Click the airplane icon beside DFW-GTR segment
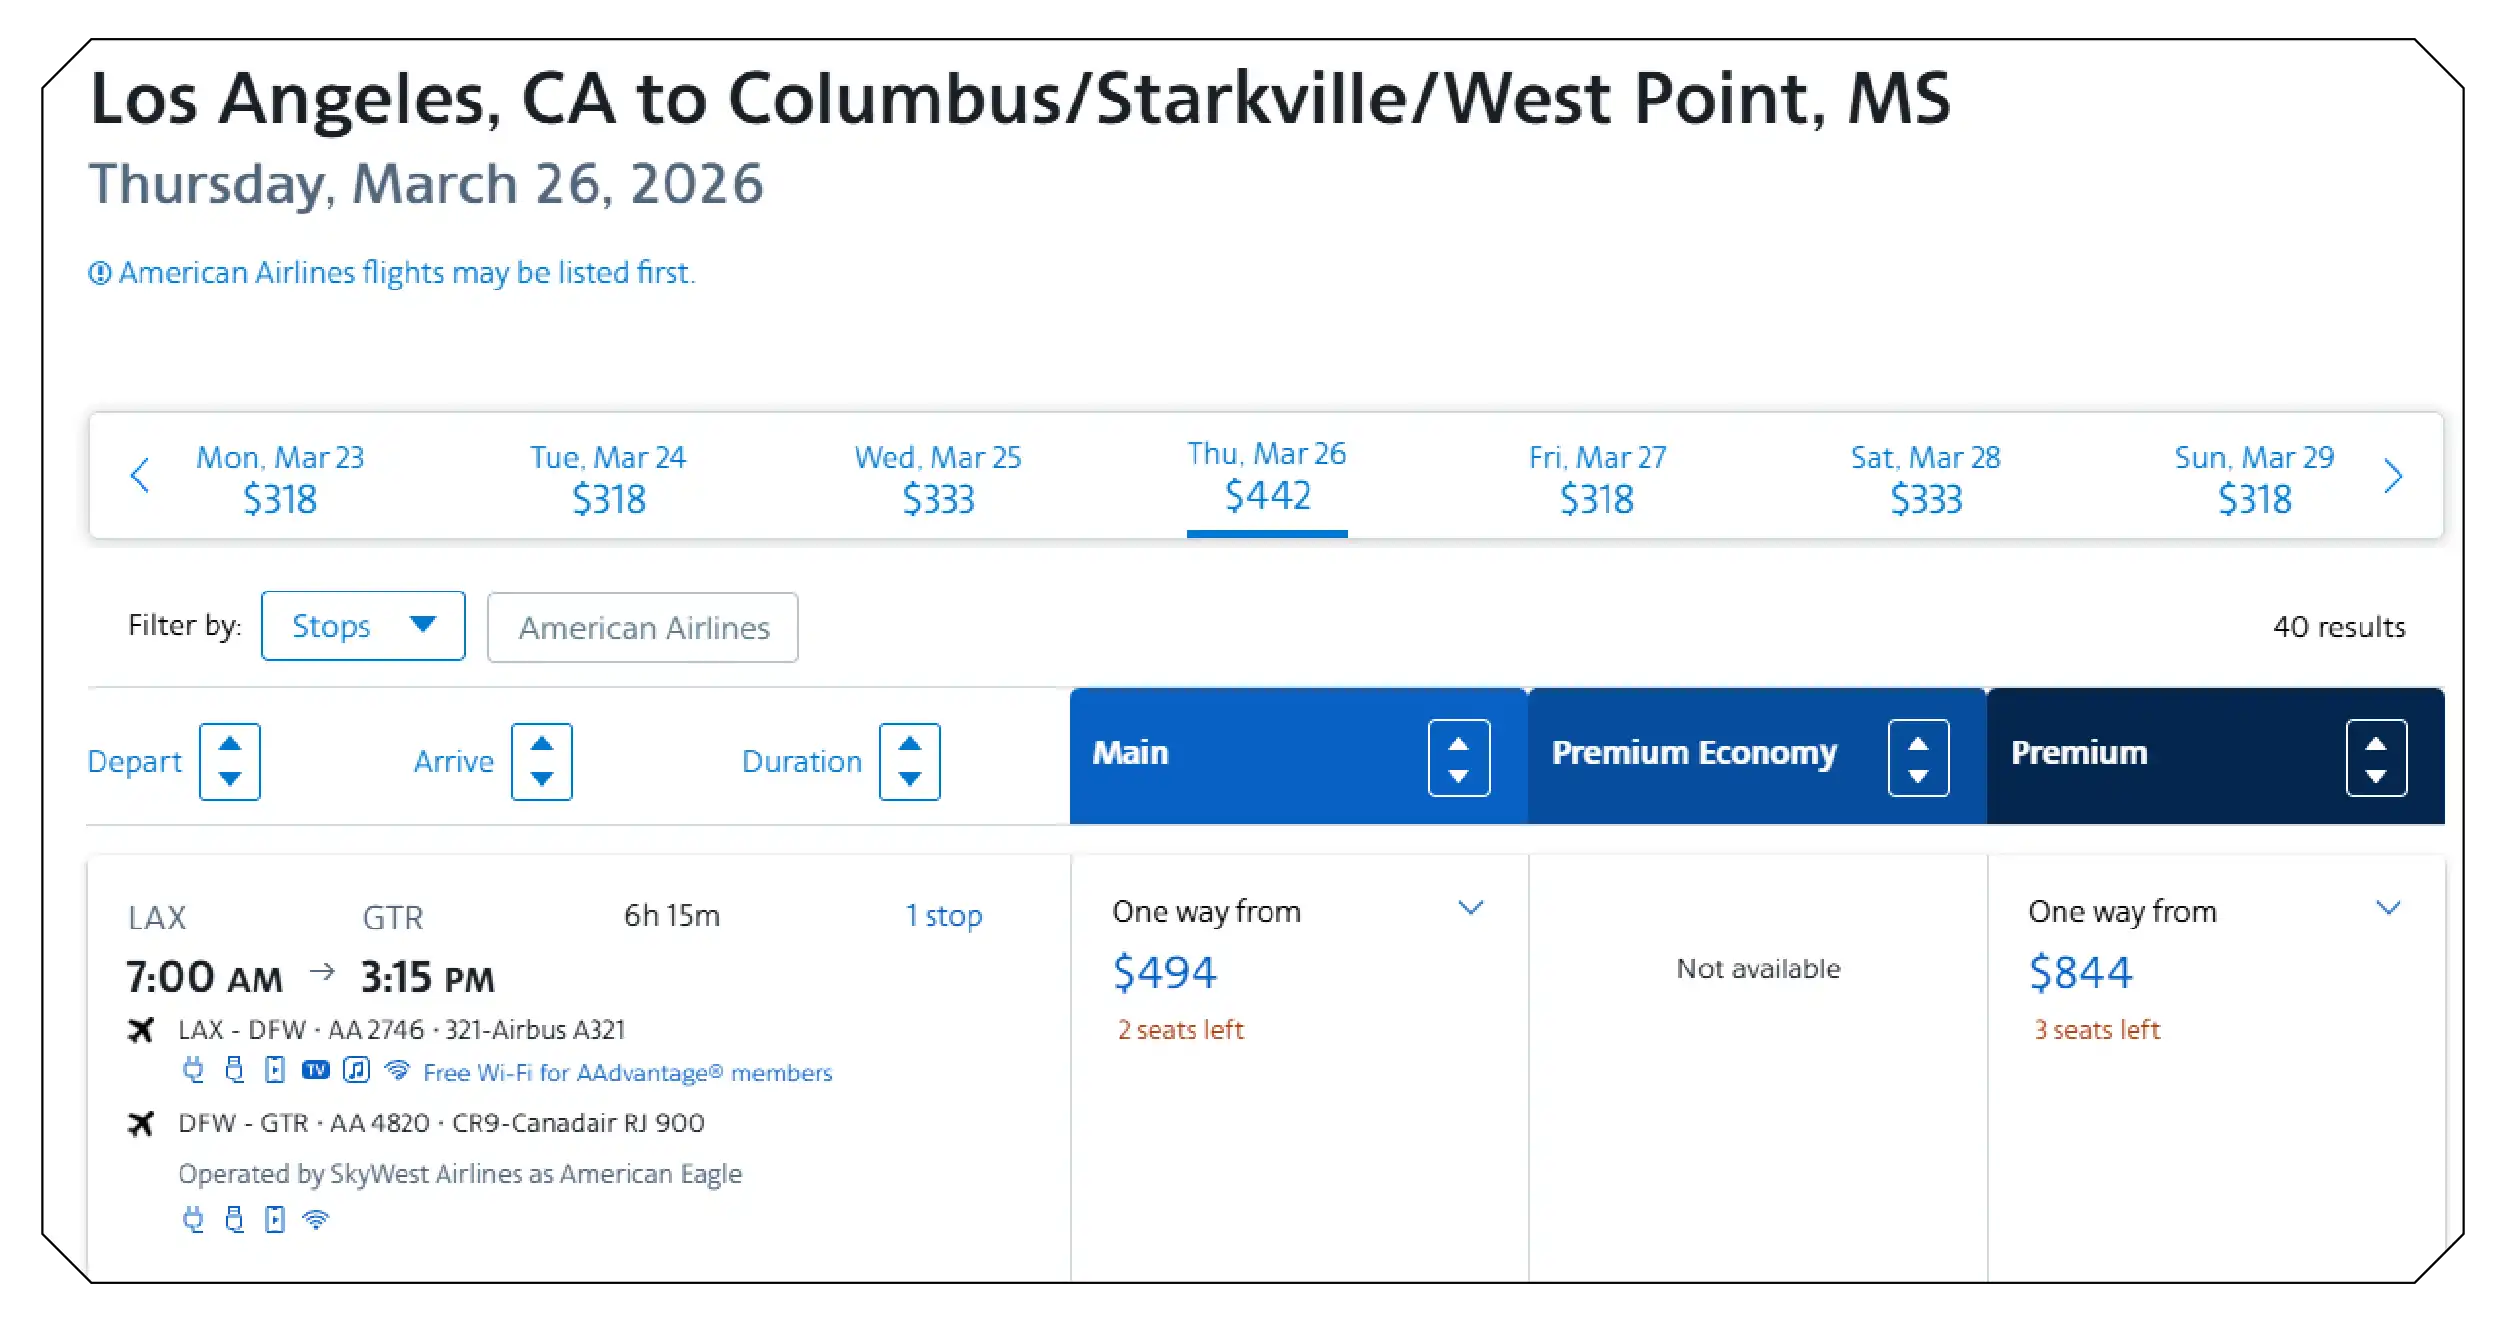 [143, 1122]
